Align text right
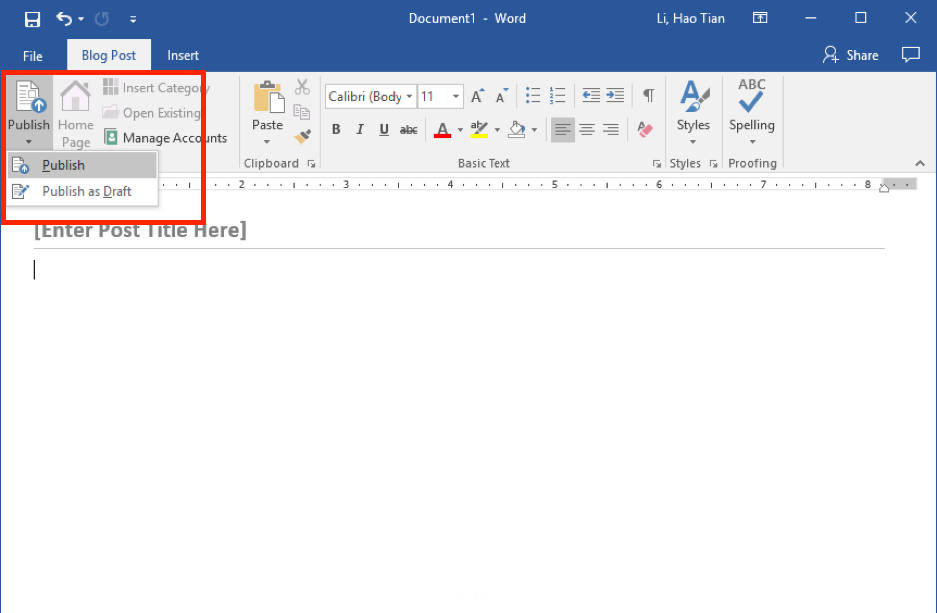The height and width of the screenshot is (613, 937). point(611,129)
